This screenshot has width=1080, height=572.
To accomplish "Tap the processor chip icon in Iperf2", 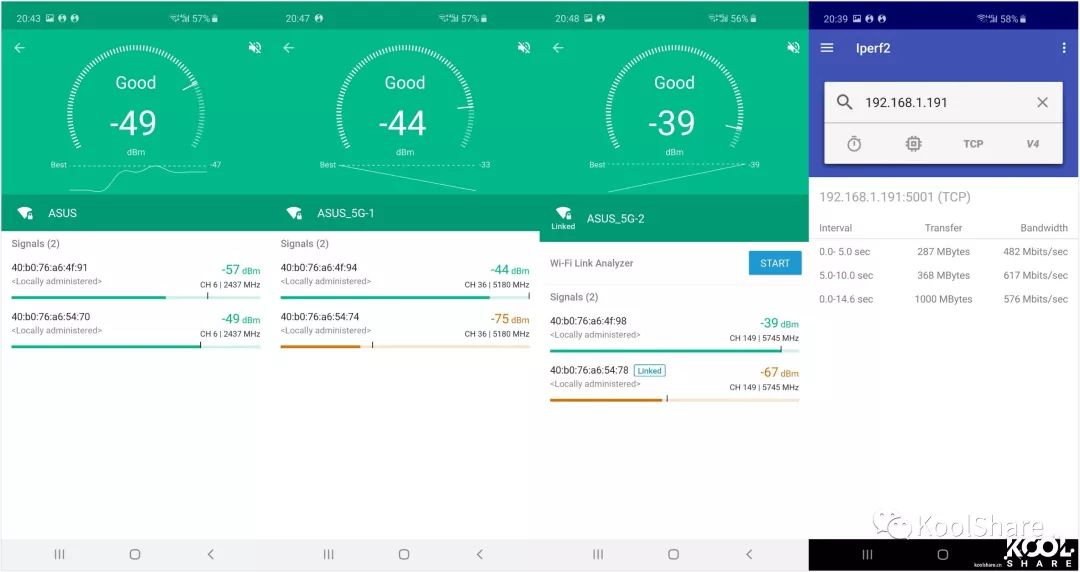I will click(913, 143).
